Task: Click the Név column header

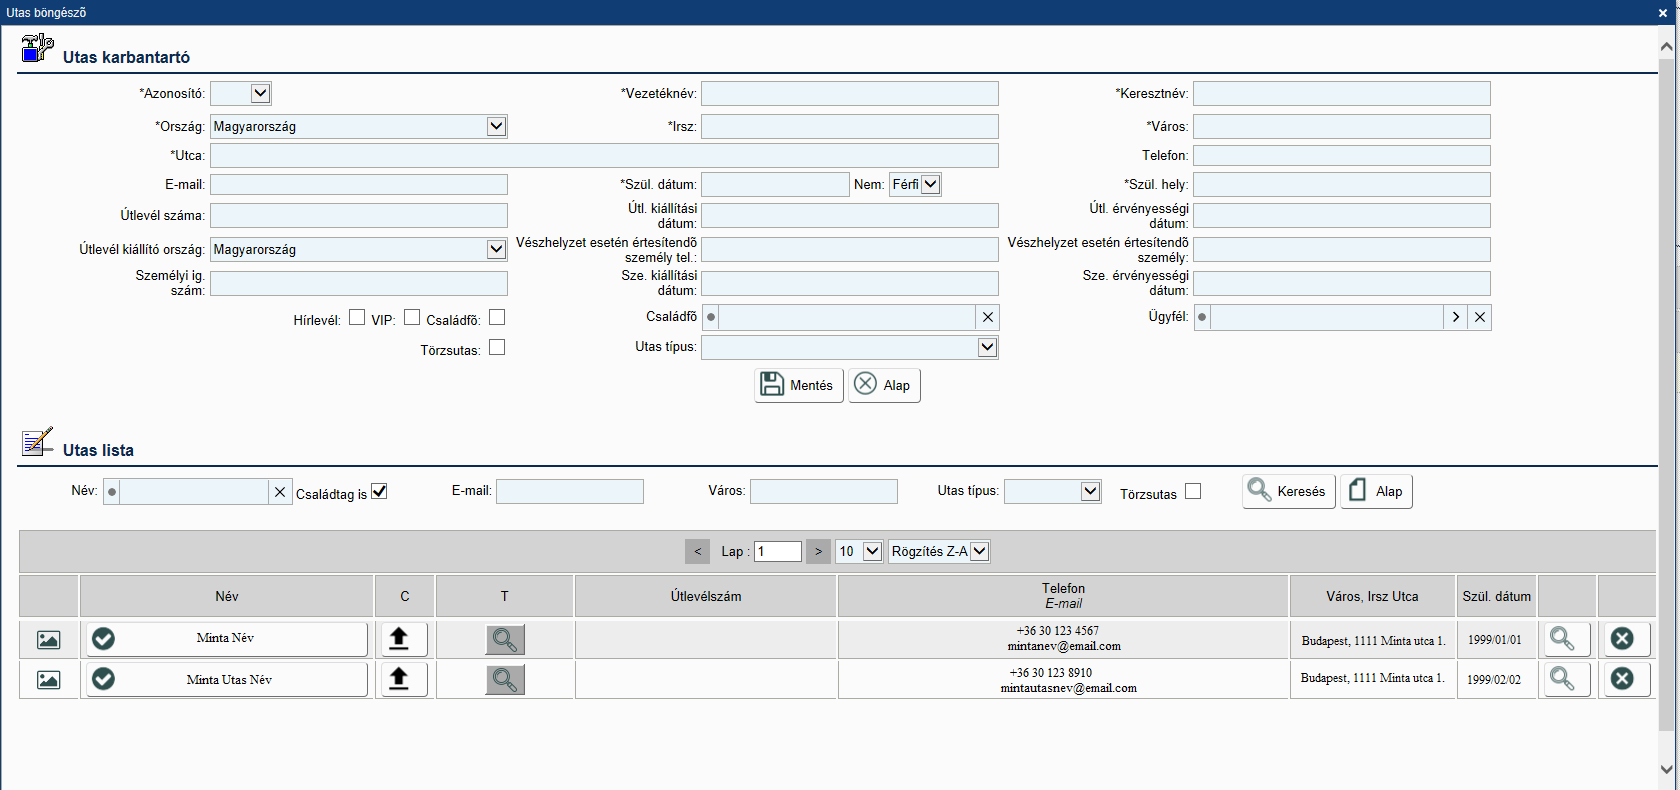Action: click(227, 596)
